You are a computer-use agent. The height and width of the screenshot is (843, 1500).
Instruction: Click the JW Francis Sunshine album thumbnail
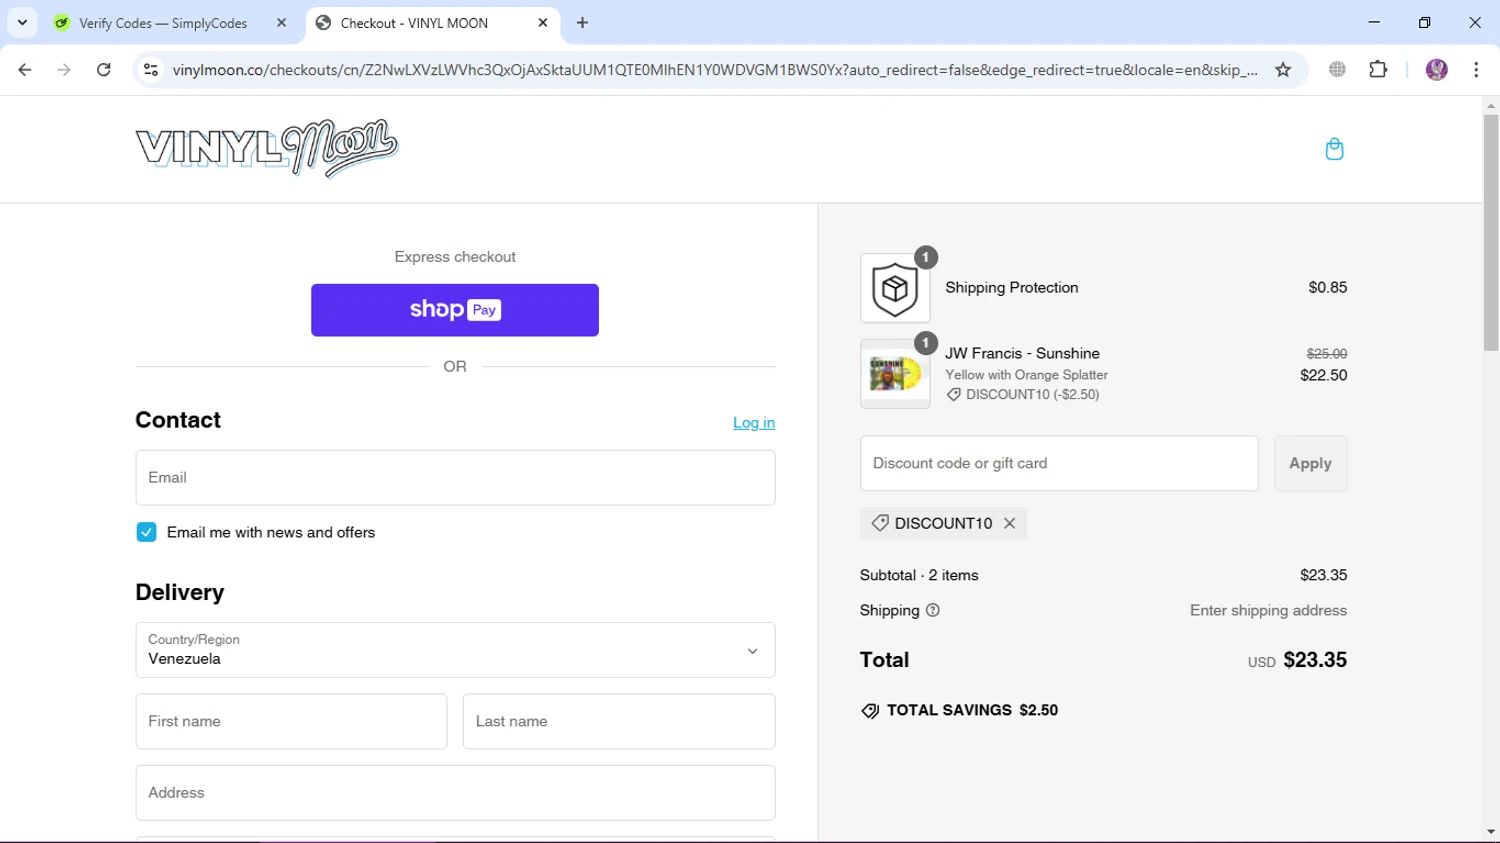895,374
